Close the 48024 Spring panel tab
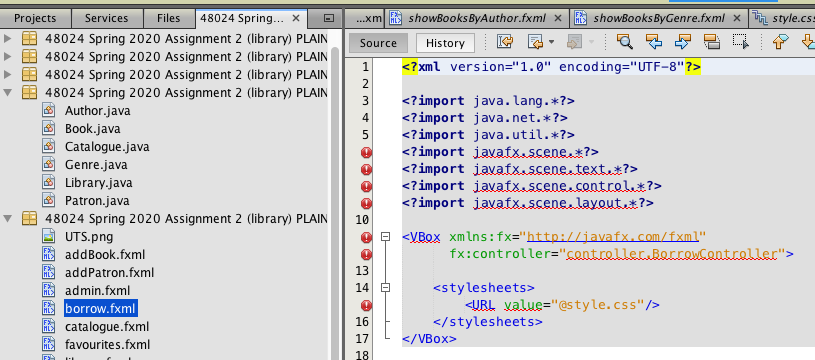The height and width of the screenshot is (360, 815). click(296, 18)
